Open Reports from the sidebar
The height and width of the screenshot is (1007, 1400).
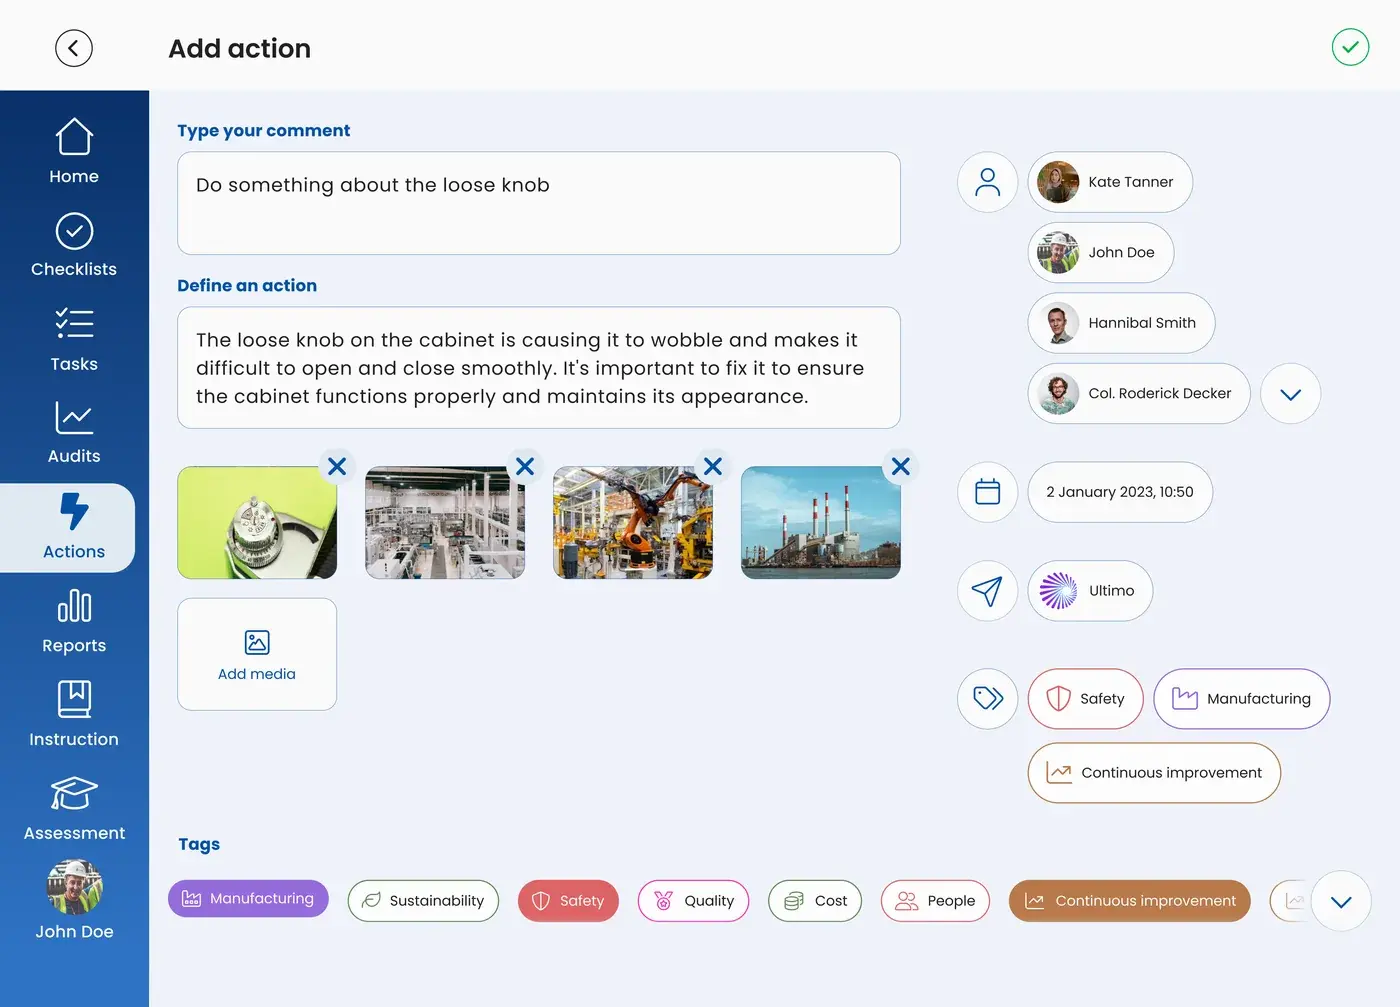pyautogui.click(x=74, y=622)
